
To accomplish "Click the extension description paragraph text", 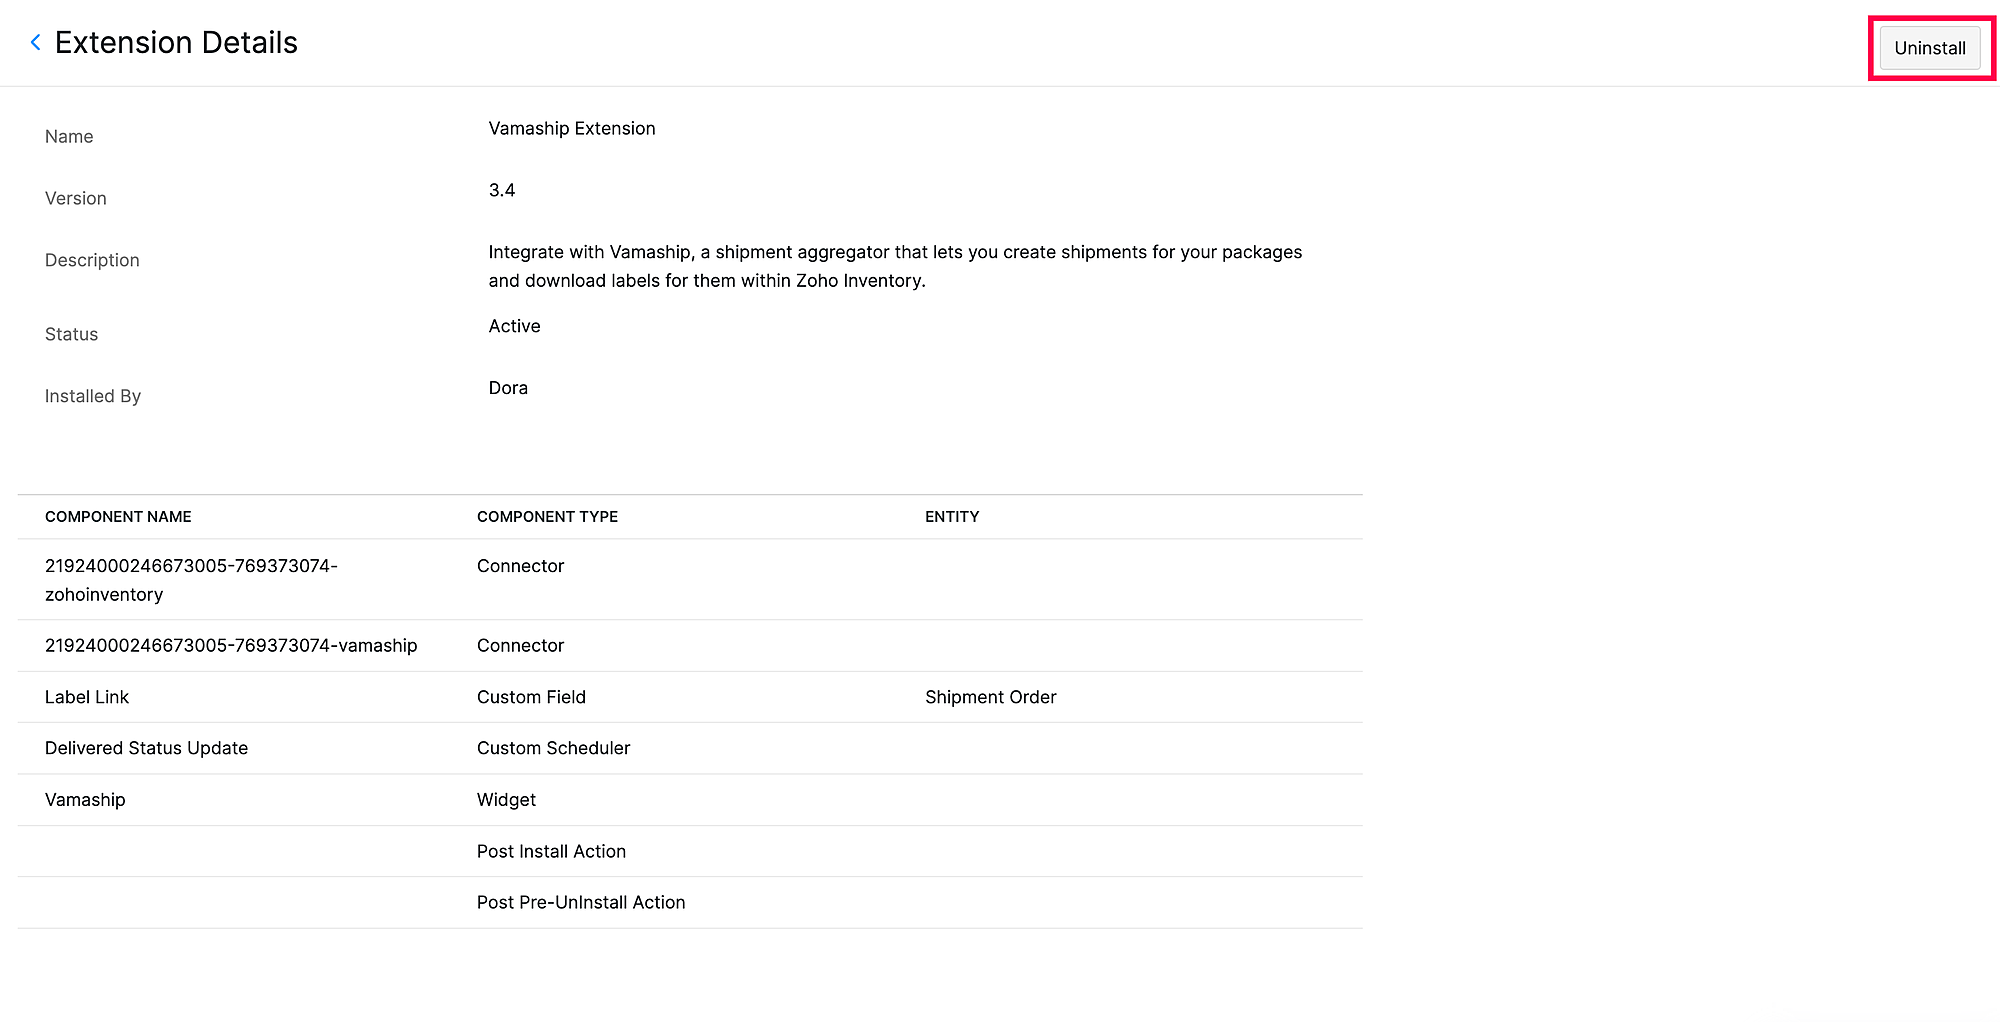I will [x=894, y=266].
